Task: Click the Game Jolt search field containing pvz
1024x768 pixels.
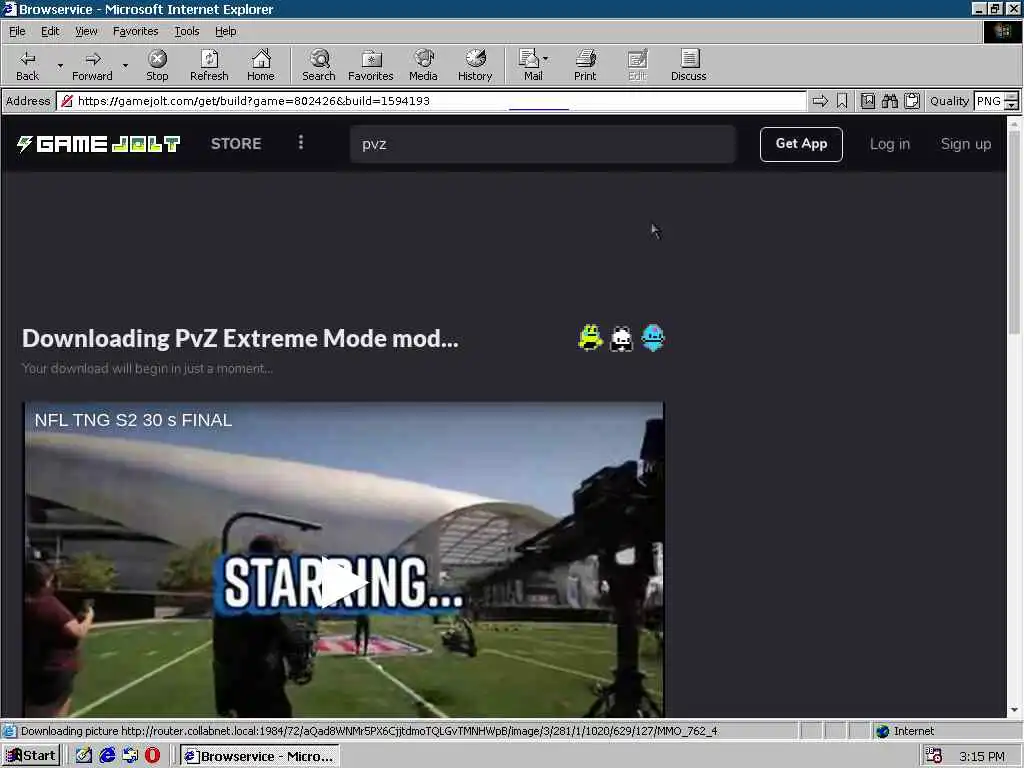Action: [x=543, y=144]
